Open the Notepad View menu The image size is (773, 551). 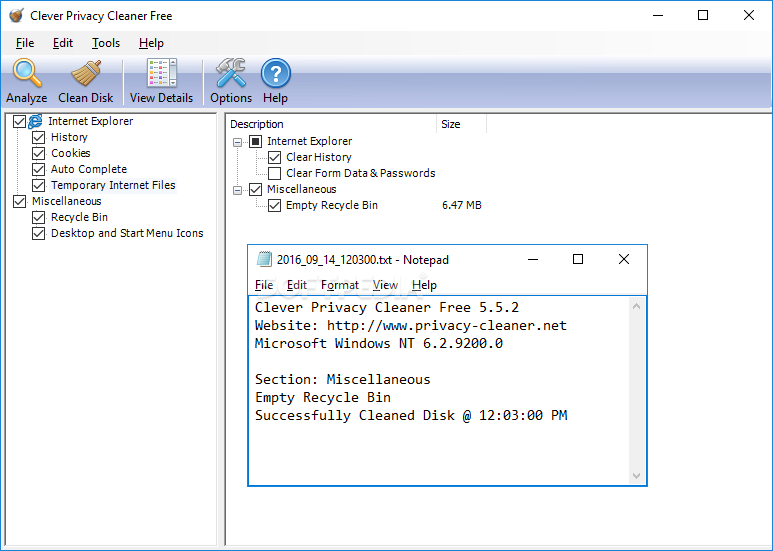point(385,285)
